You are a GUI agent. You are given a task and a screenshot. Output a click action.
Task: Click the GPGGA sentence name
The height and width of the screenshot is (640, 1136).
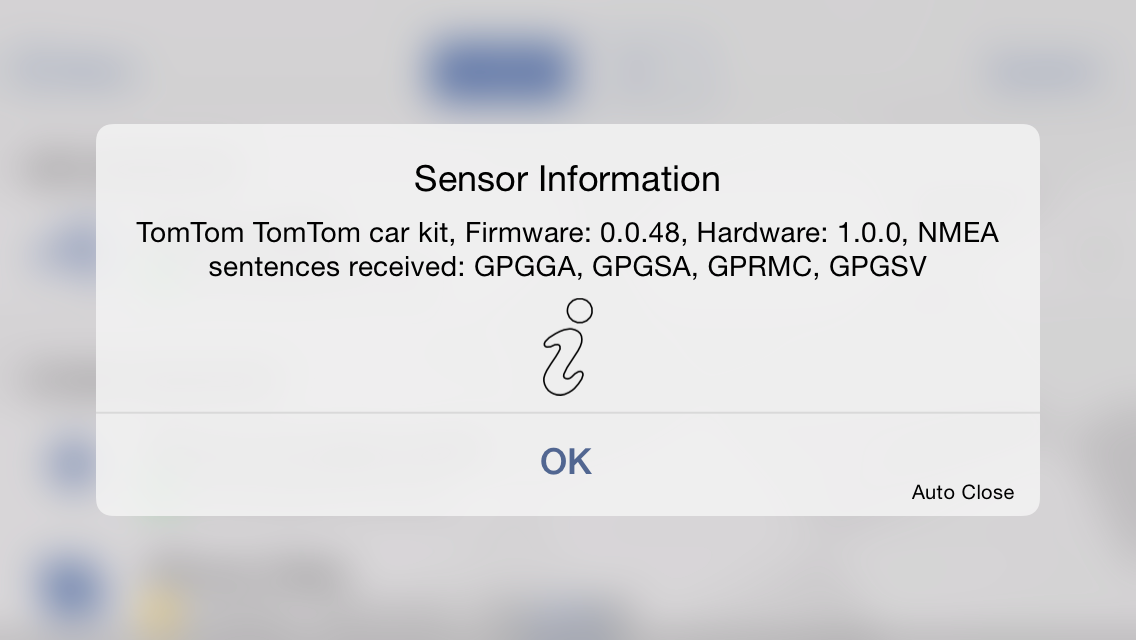525,267
